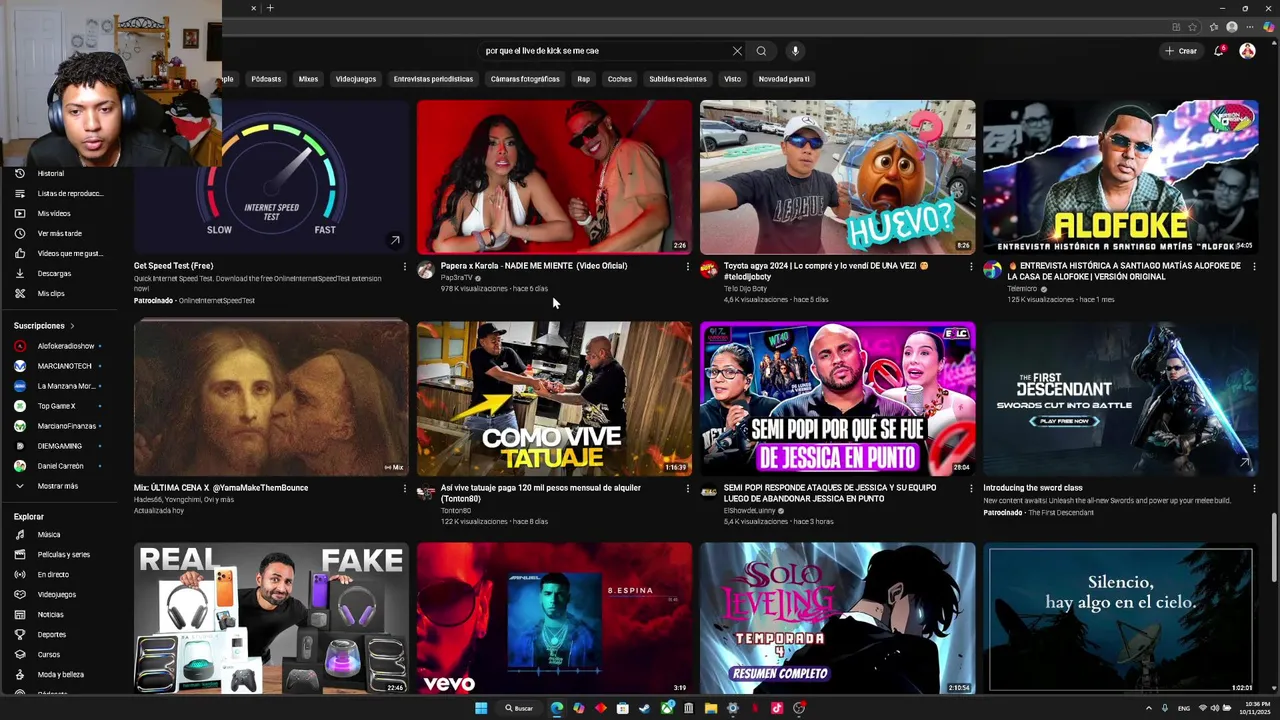Open the Windows Start menu
The image size is (1280, 720).
pyautogui.click(x=481, y=708)
